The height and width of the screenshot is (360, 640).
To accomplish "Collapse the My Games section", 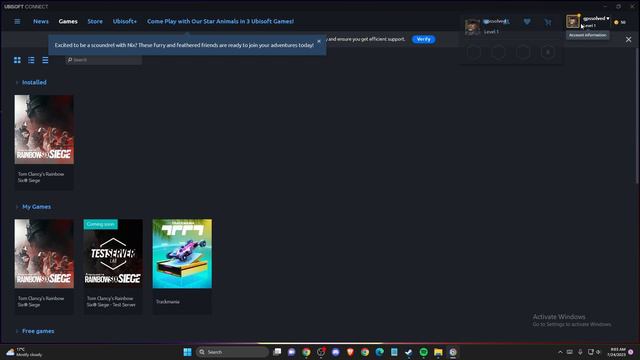I will (x=17, y=207).
